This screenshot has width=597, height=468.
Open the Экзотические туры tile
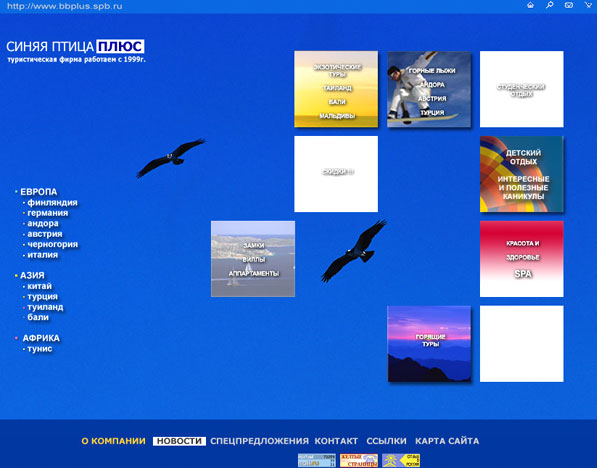336,89
